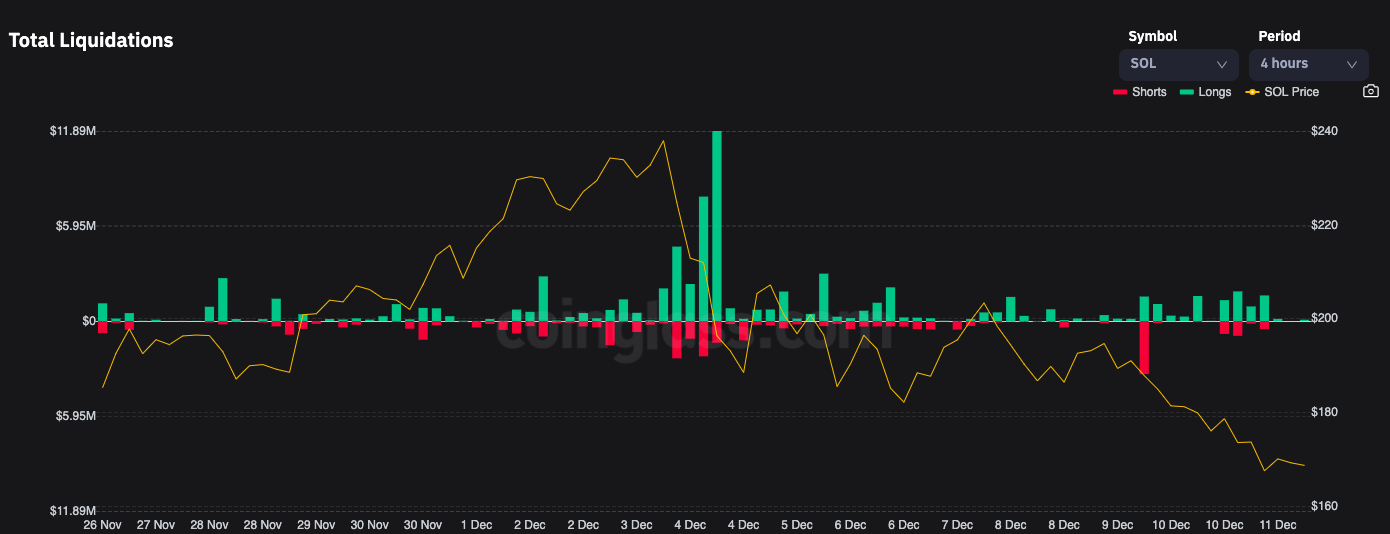Click the 1 Dec date label
The width and height of the screenshot is (1390, 534).
click(x=476, y=525)
